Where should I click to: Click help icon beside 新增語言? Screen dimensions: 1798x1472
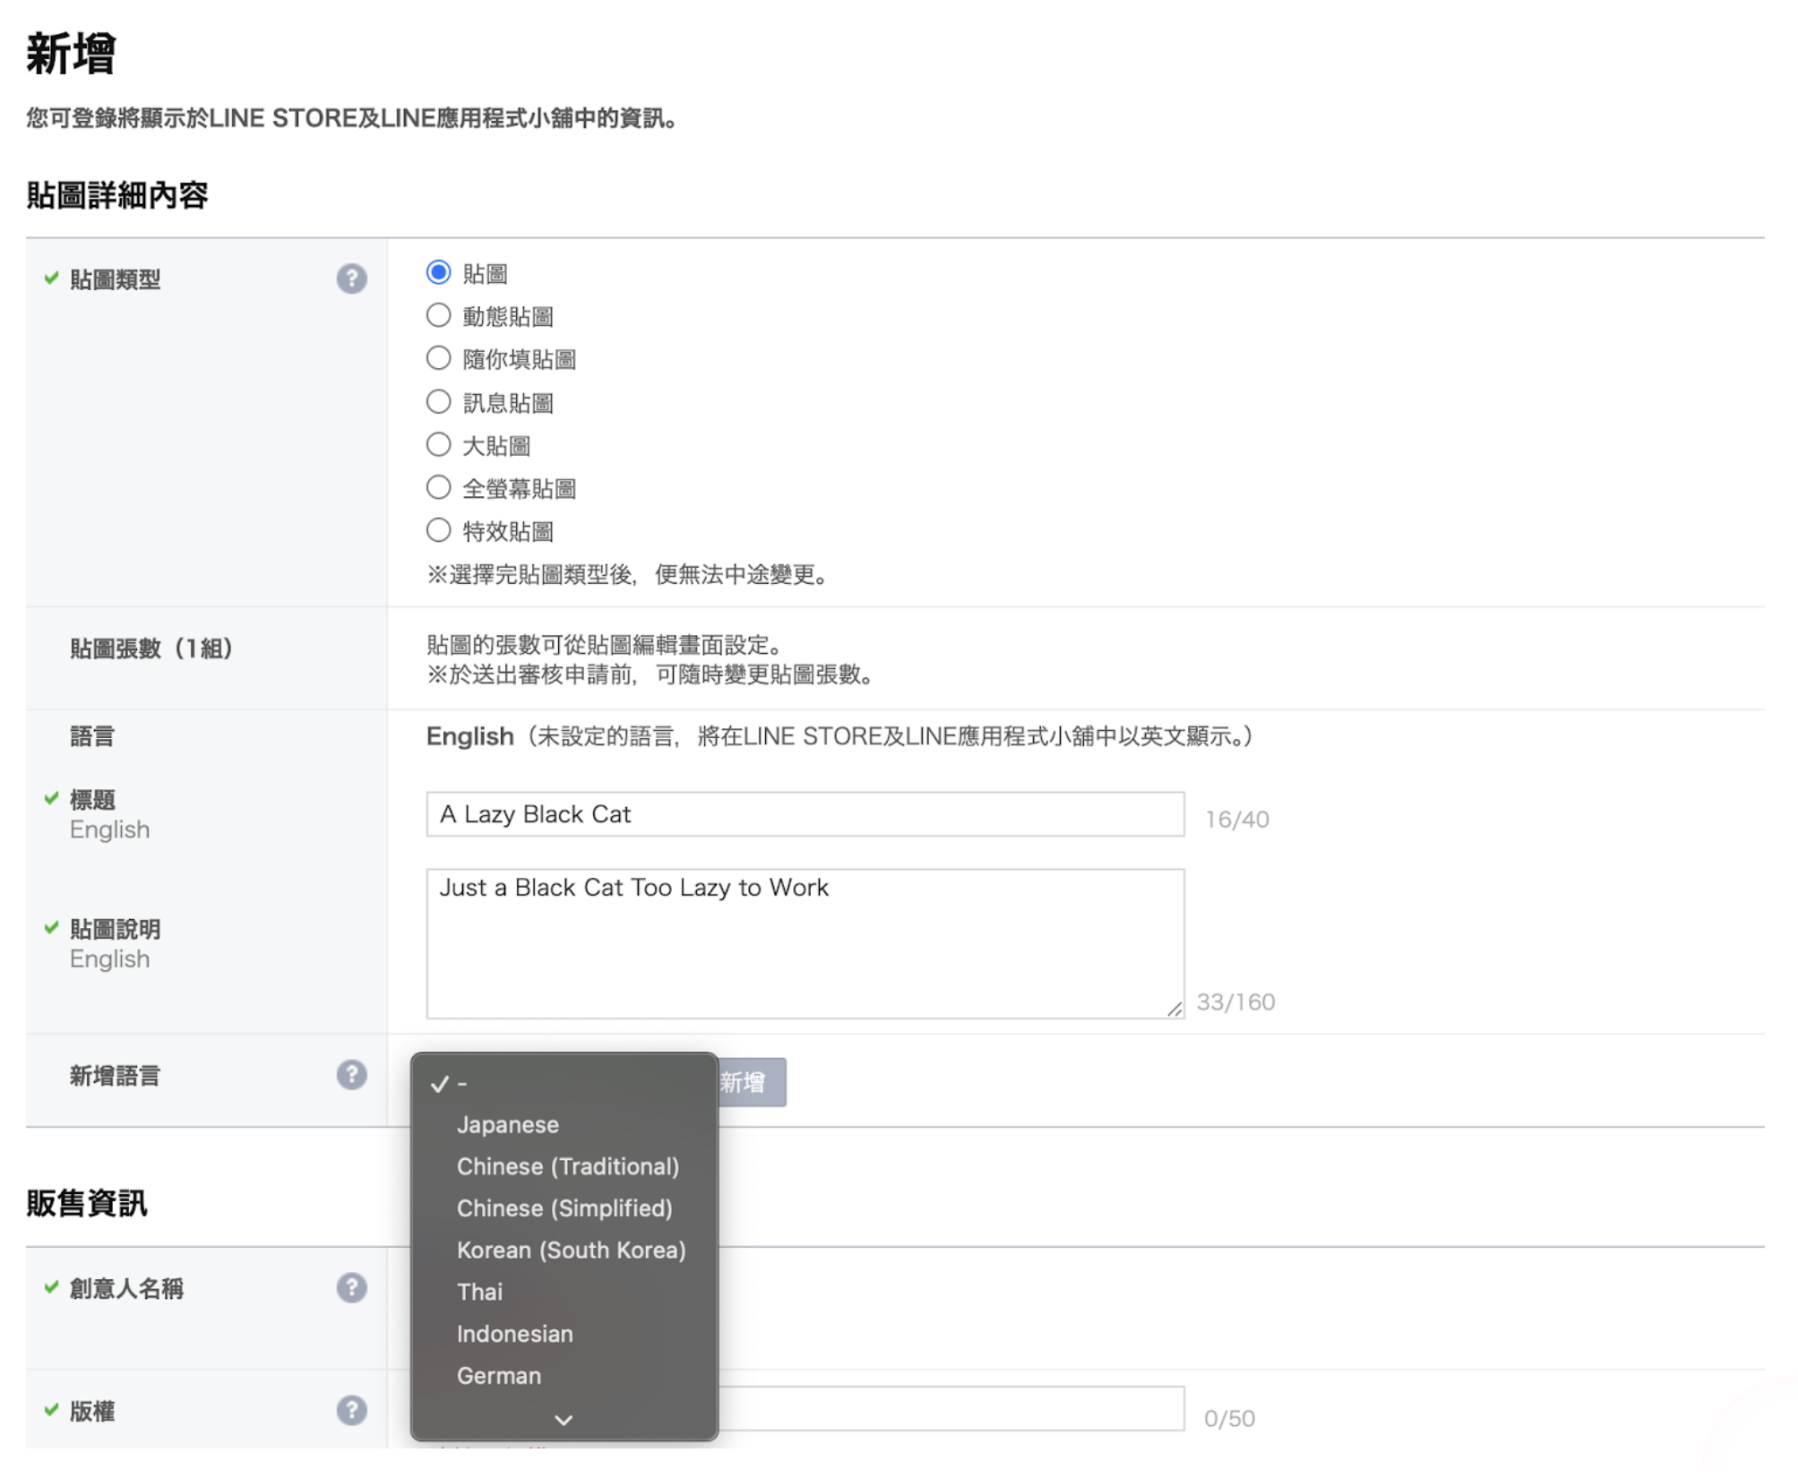point(351,1075)
